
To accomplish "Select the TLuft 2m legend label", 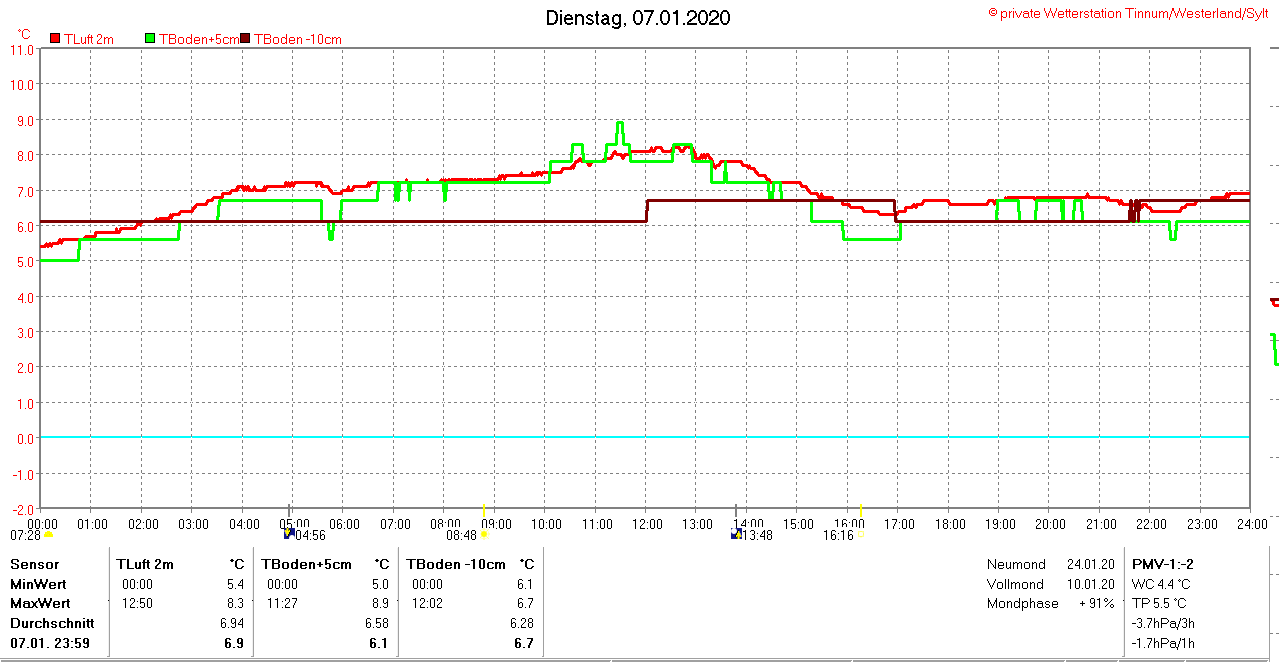I will [x=88, y=39].
